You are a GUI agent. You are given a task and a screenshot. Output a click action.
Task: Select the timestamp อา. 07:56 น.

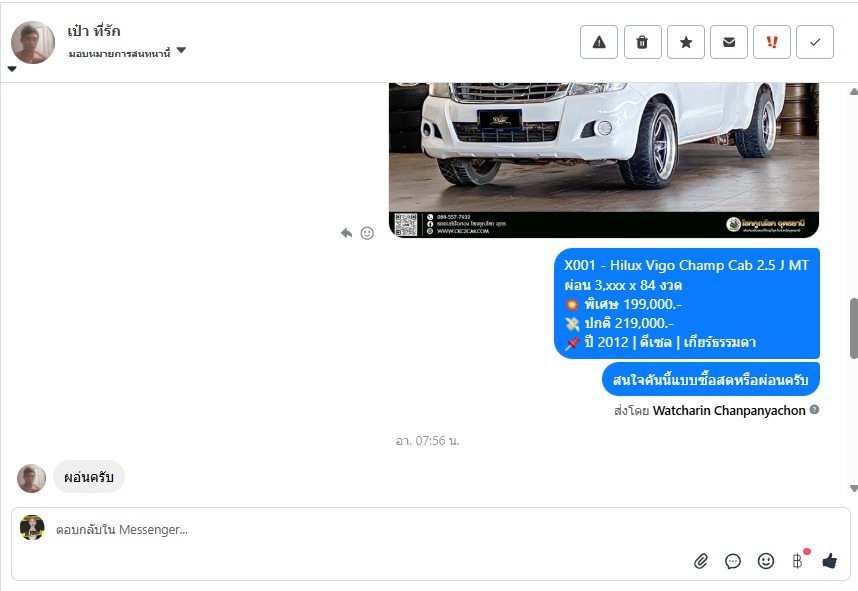pyautogui.click(x=427, y=441)
